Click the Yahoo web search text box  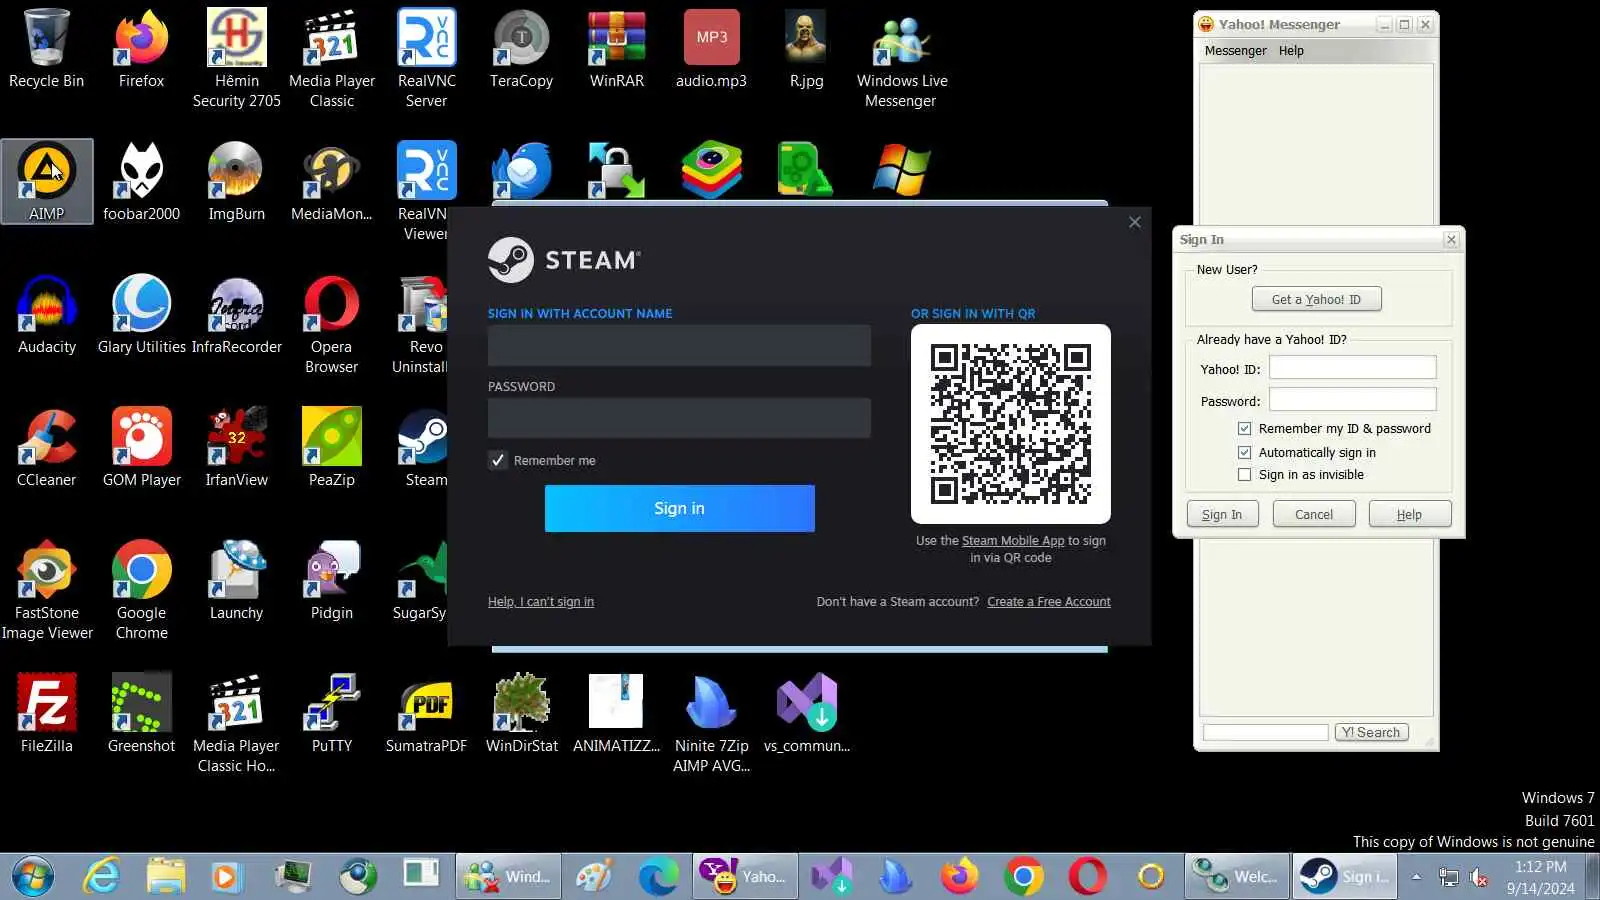[1265, 732]
